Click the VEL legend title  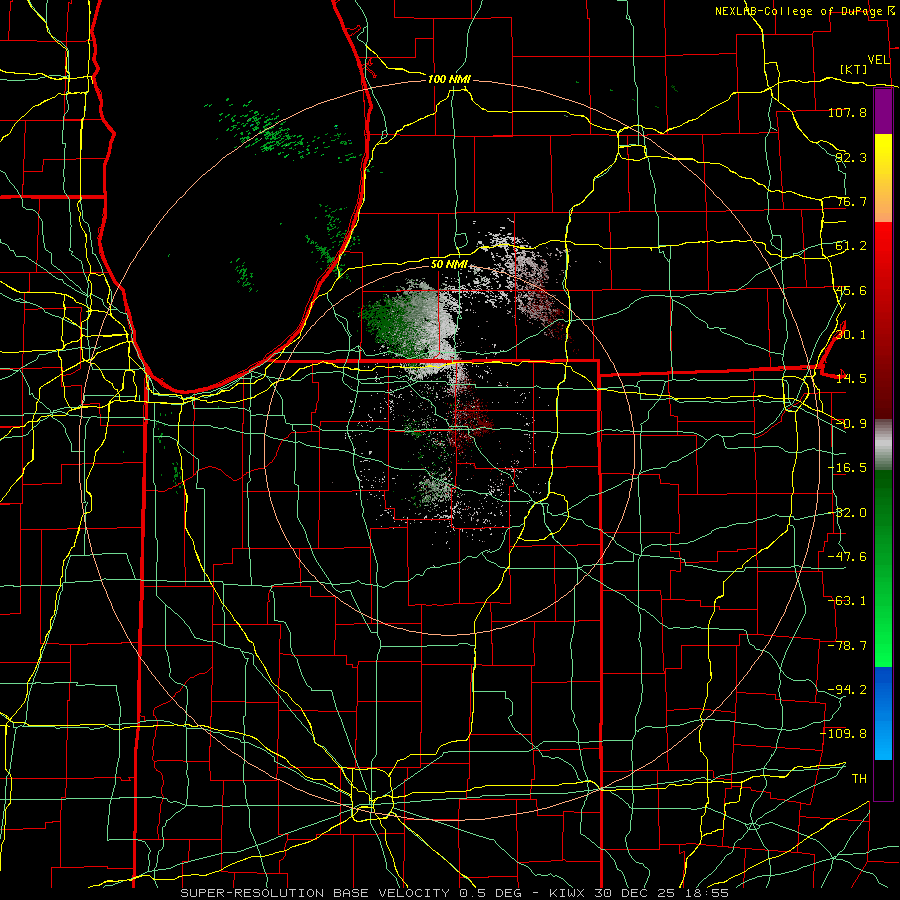pos(878,59)
